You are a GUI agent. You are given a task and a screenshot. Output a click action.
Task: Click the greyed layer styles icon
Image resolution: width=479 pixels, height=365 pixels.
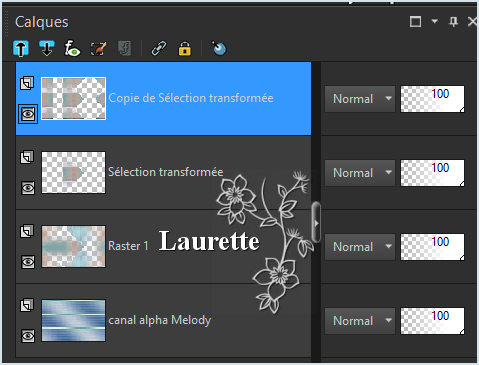tap(125, 49)
